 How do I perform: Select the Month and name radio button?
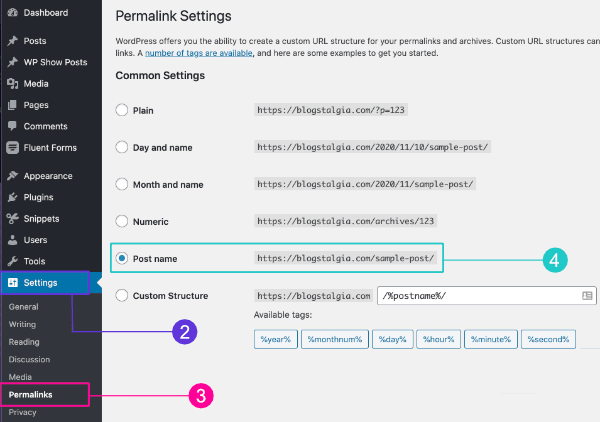pos(122,184)
